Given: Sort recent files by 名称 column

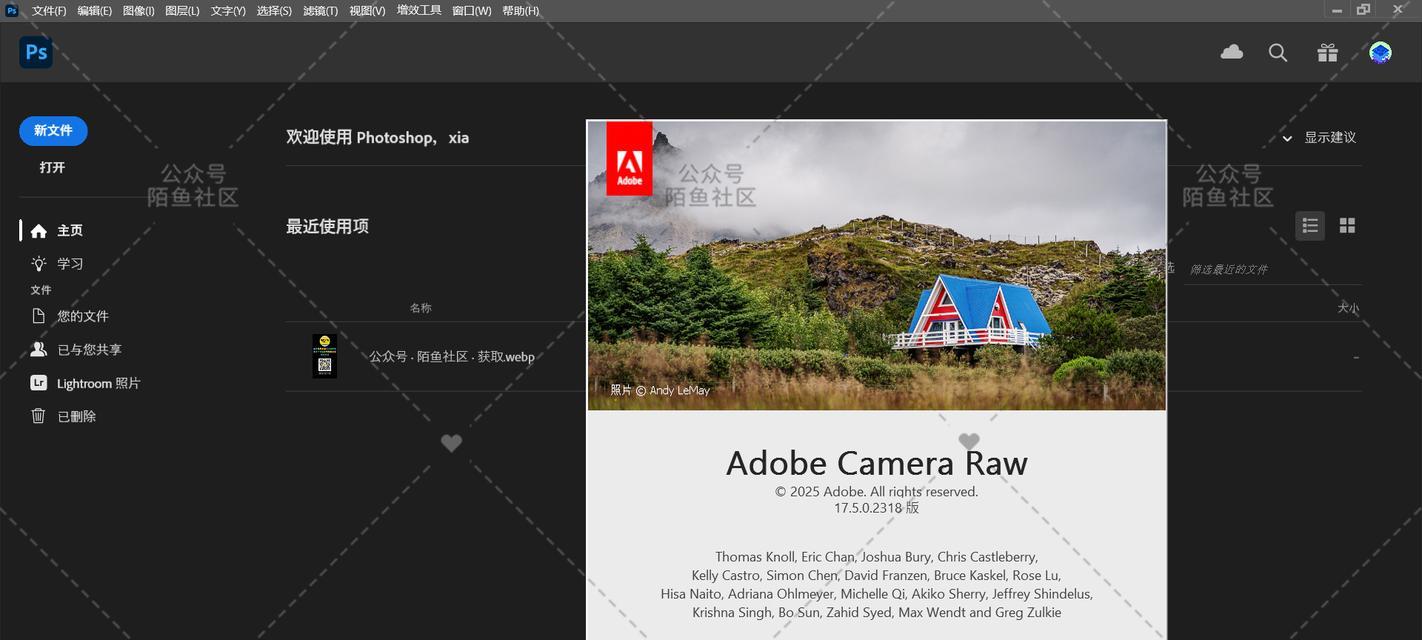Looking at the screenshot, I should 420,308.
